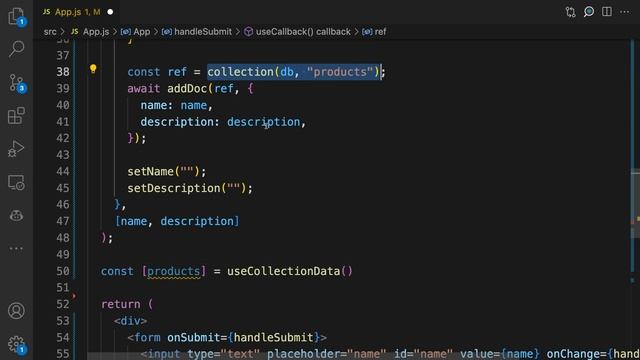Click the "products" variable on line 50

pos(174,271)
